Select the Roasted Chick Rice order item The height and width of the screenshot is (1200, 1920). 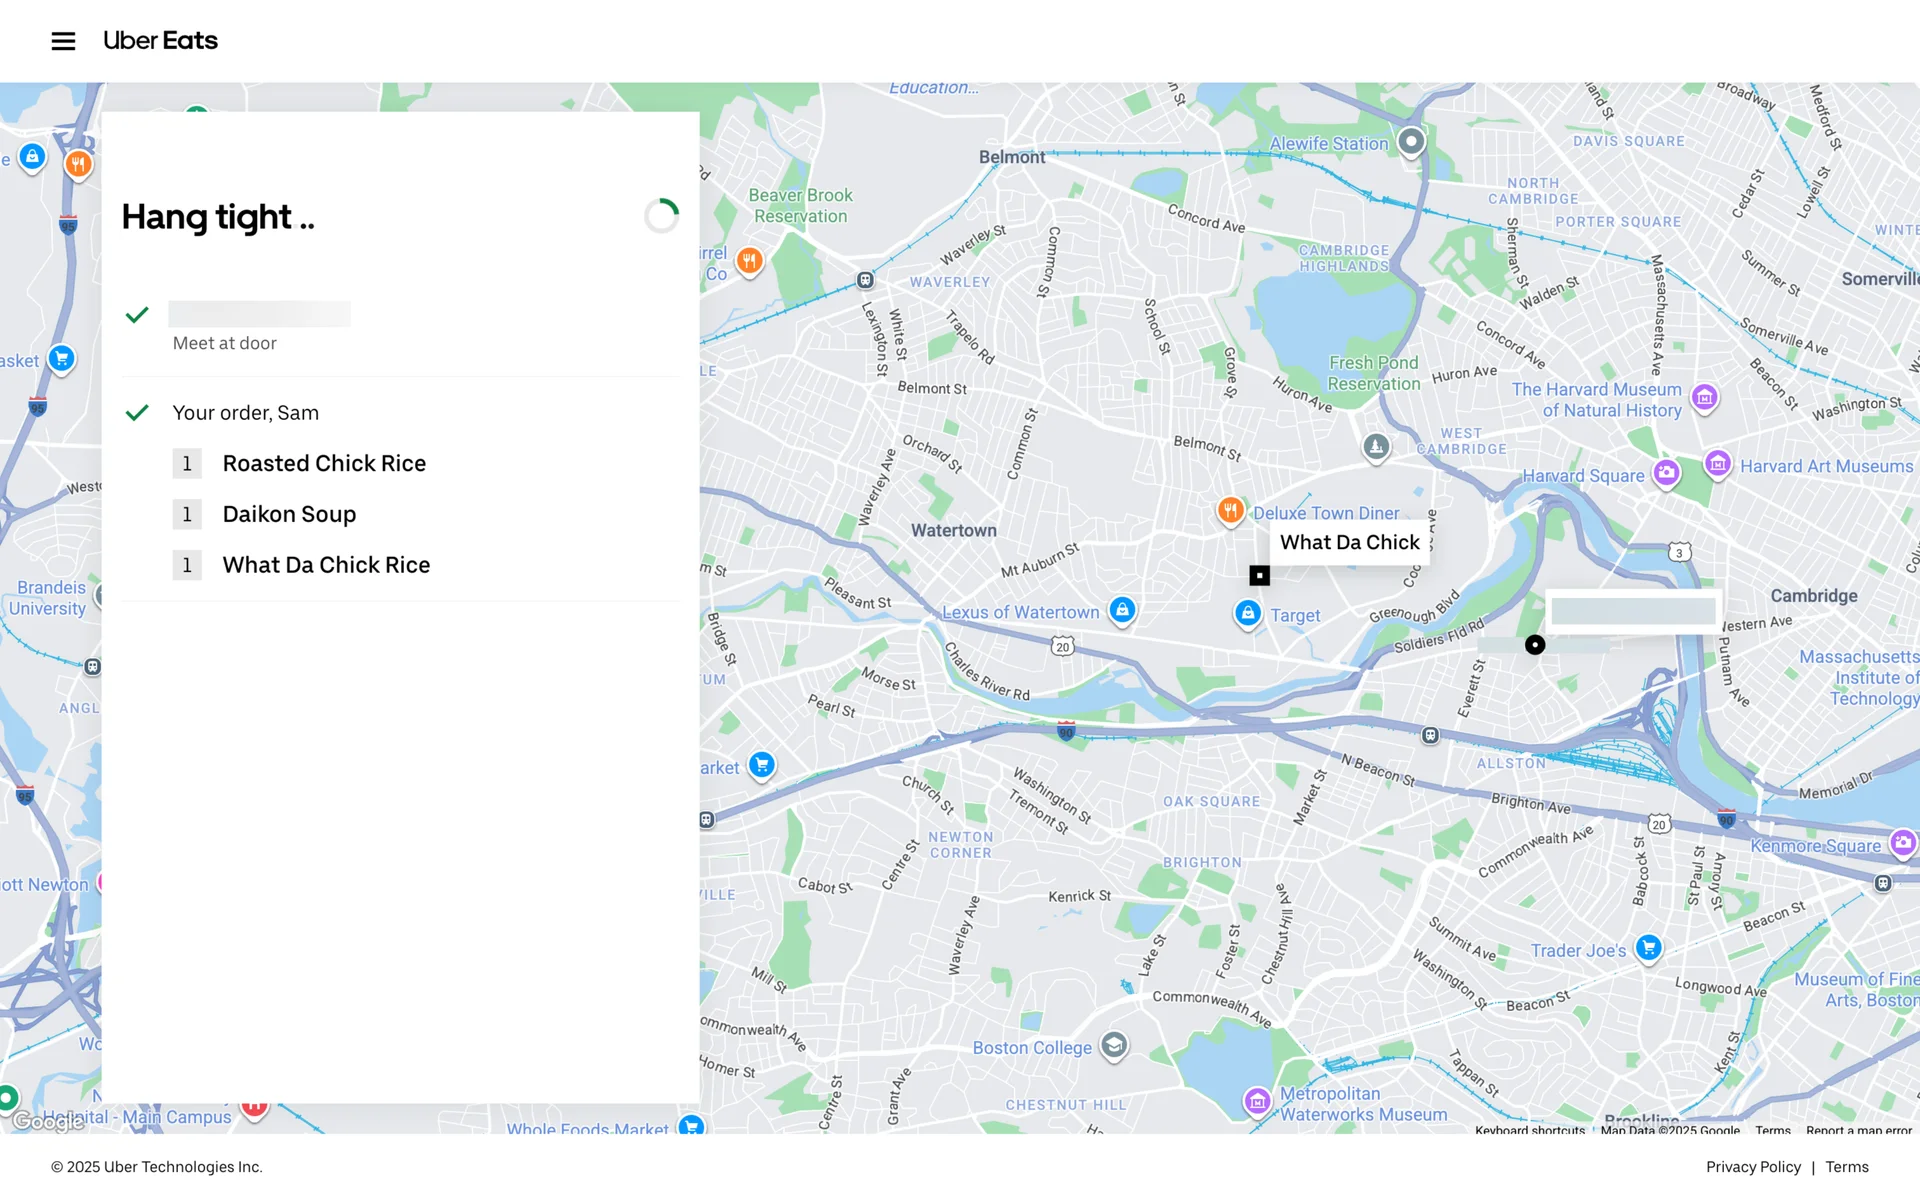tap(324, 463)
